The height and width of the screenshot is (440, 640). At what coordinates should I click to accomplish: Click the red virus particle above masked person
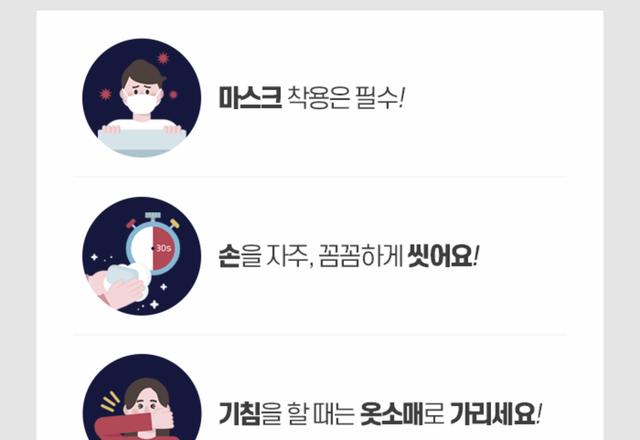[x=163, y=58]
